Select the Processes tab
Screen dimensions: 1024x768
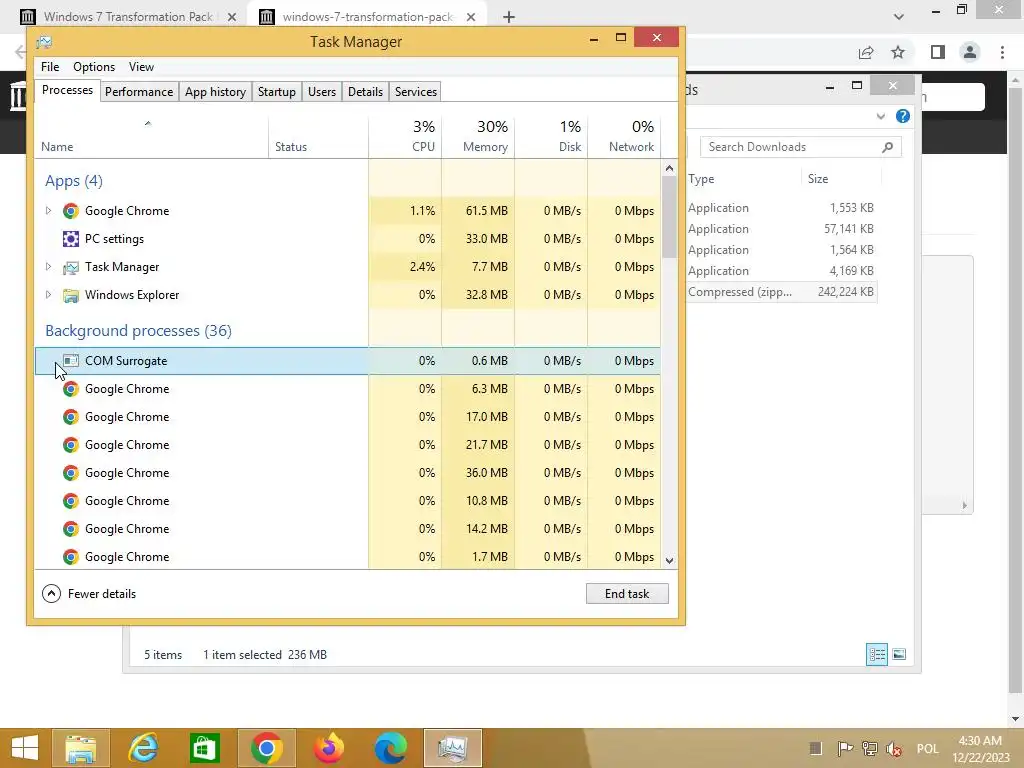tap(67, 90)
